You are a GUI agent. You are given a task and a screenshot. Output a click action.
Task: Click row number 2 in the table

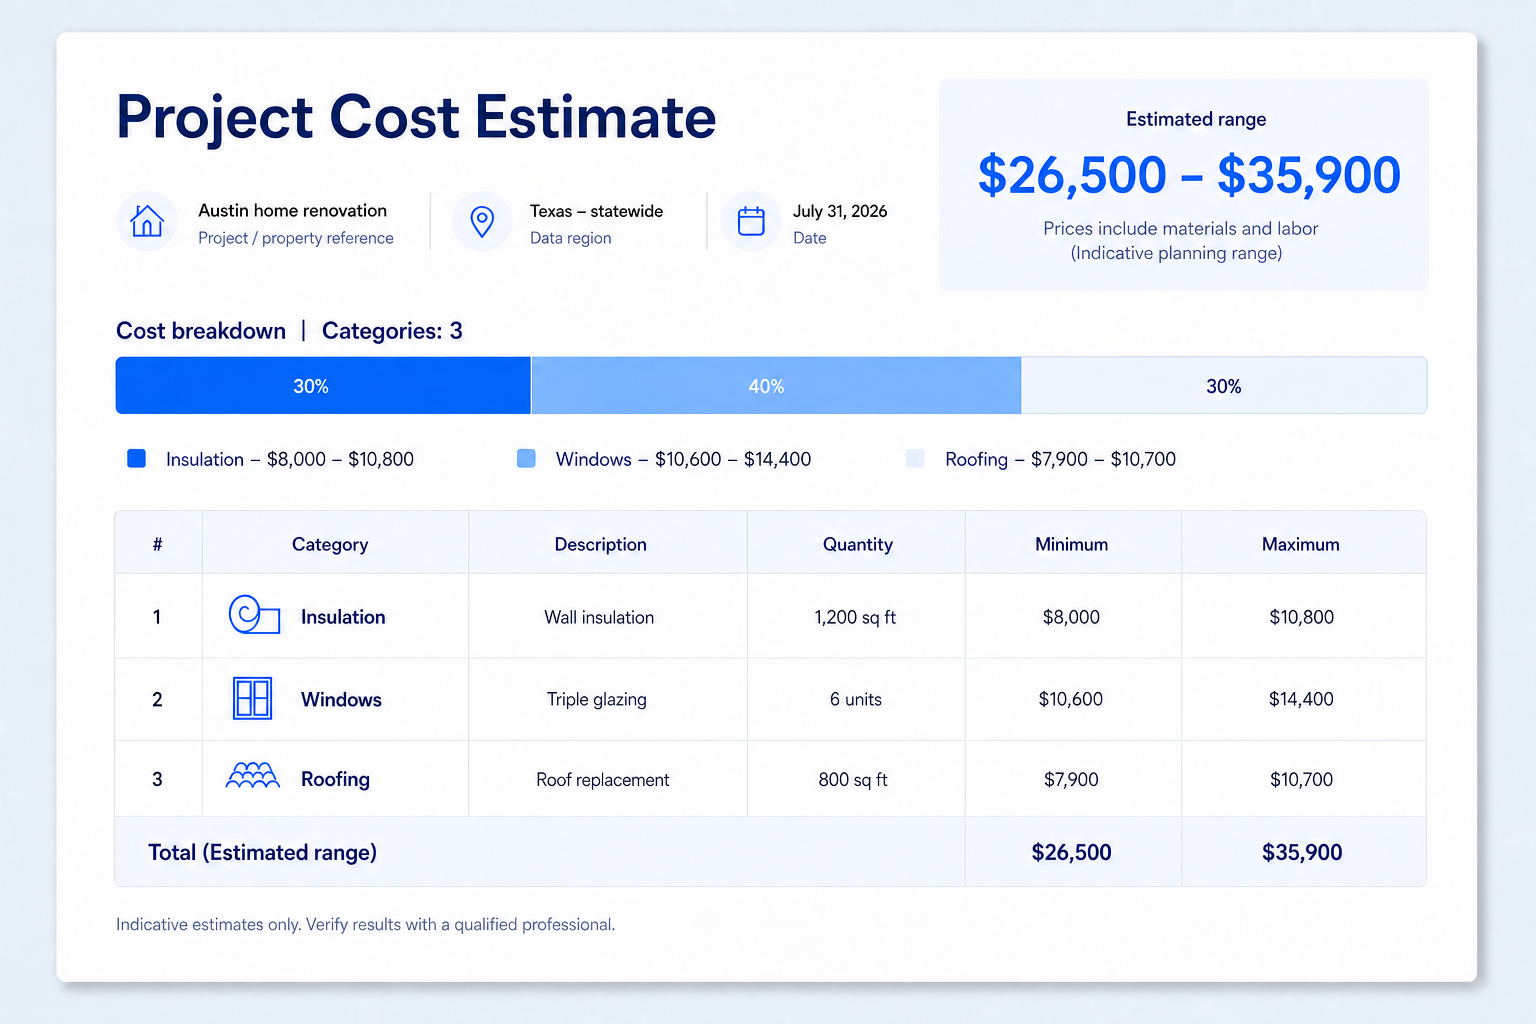pyautogui.click(x=157, y=699)
